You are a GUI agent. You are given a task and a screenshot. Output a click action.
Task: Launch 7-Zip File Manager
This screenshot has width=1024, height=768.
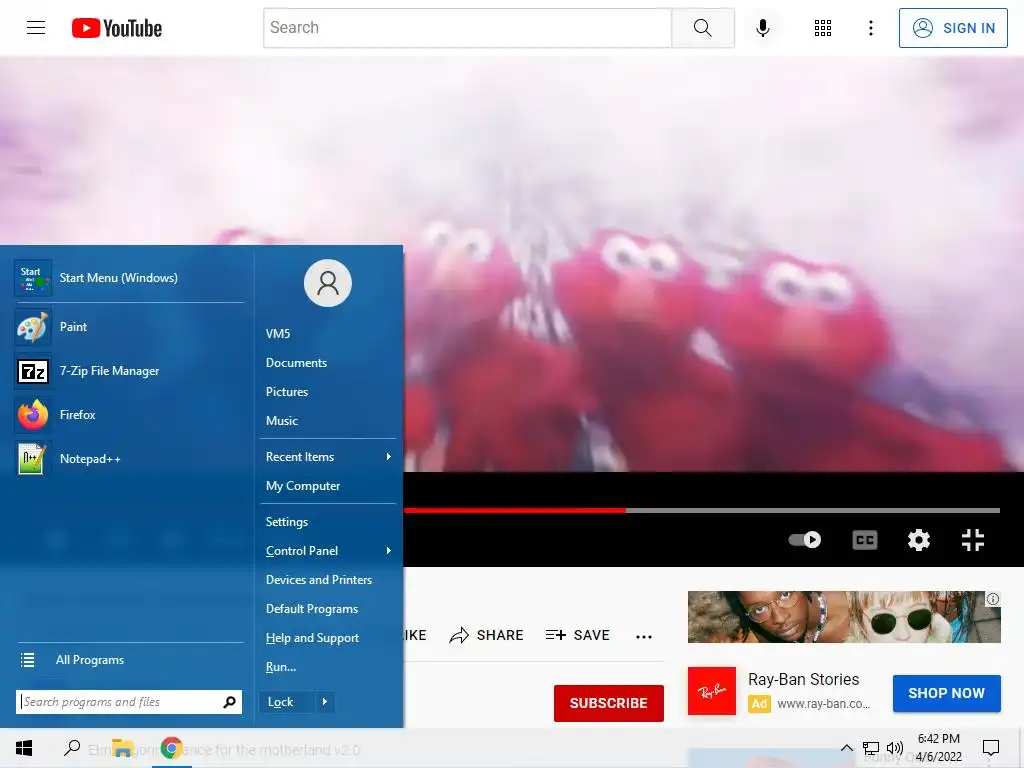click(129, 371)
